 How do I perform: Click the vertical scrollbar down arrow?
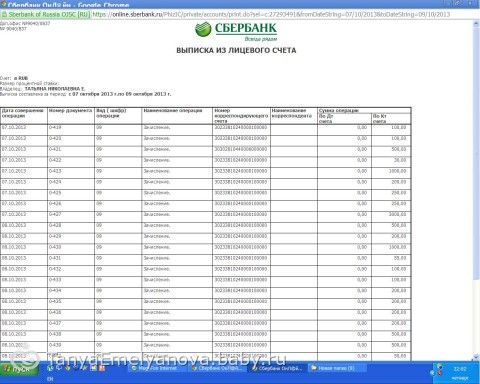tap(476, 357)
